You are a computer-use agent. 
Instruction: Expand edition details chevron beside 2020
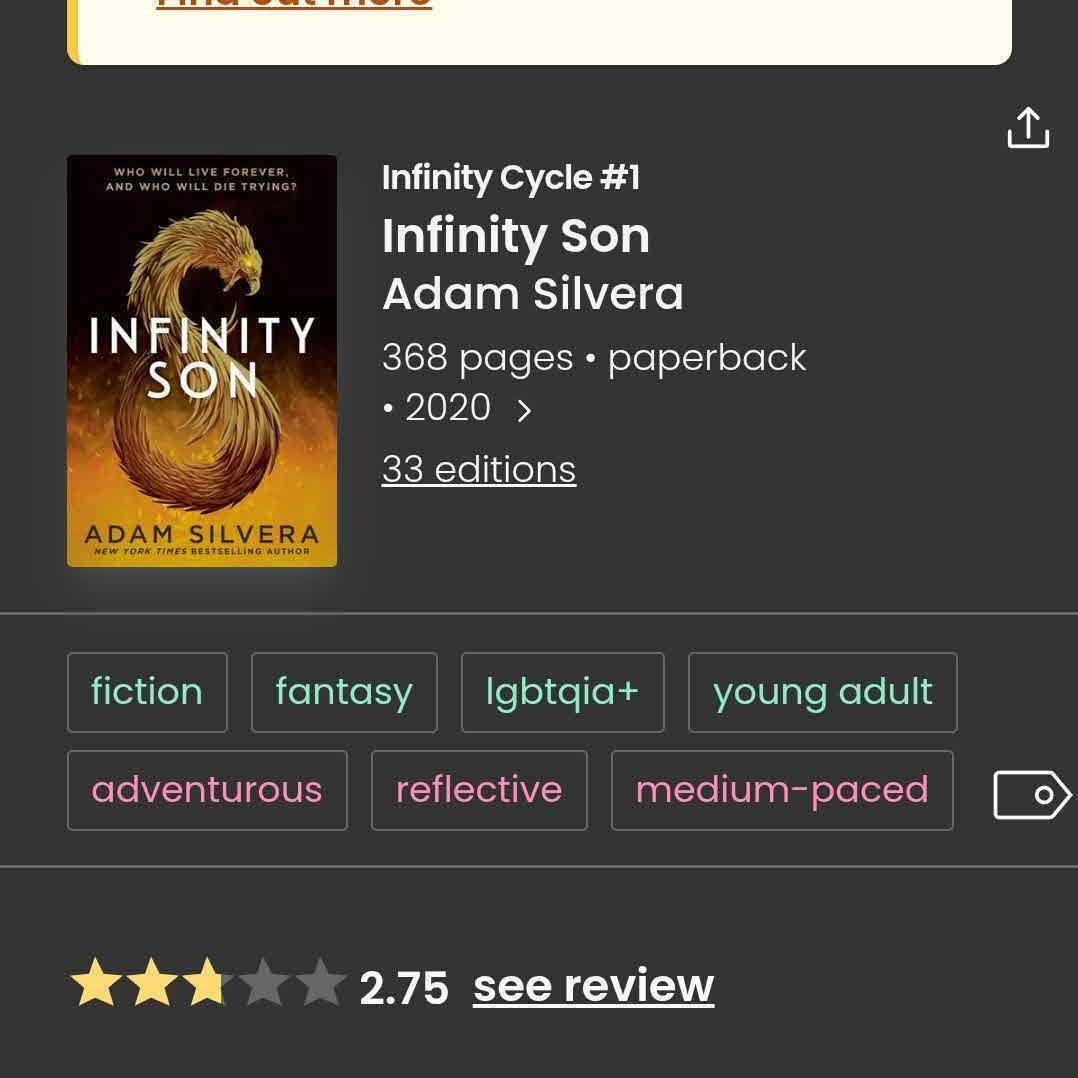click(524, 410)
